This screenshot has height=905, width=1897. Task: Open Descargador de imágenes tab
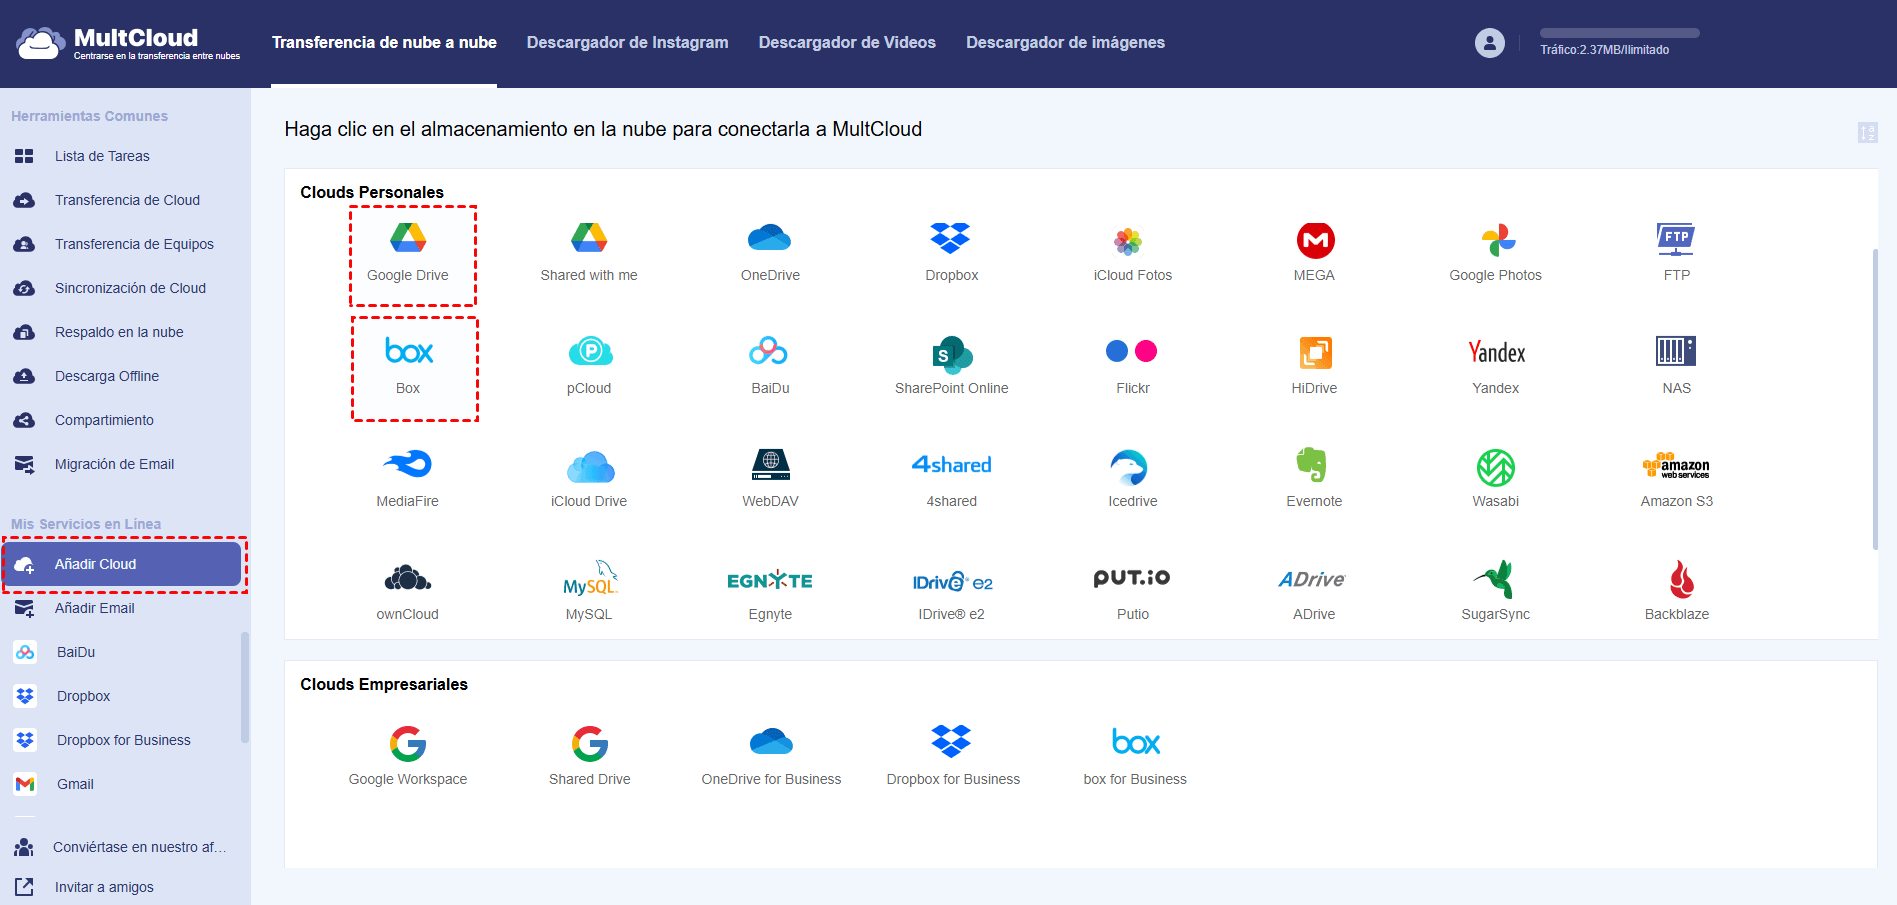[1065, 42]
